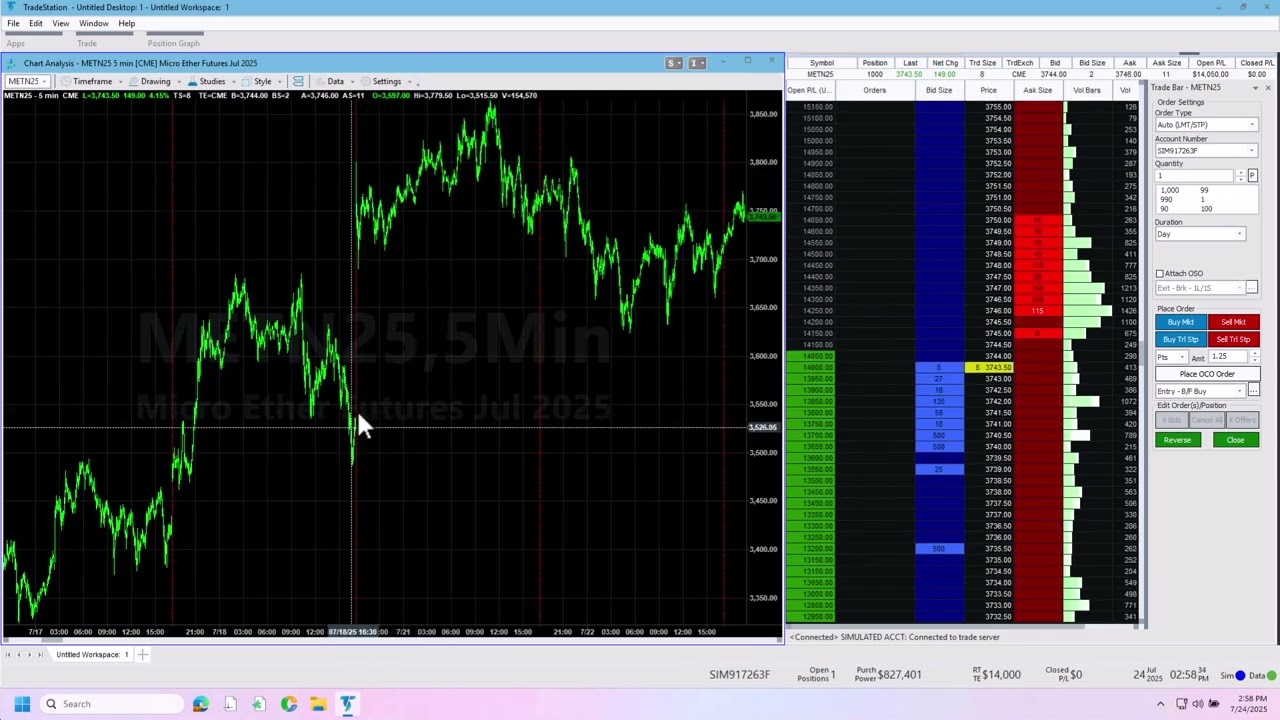The image size is (1280, 720).
Task: Open the Edit menu
Action: point(36,23)
